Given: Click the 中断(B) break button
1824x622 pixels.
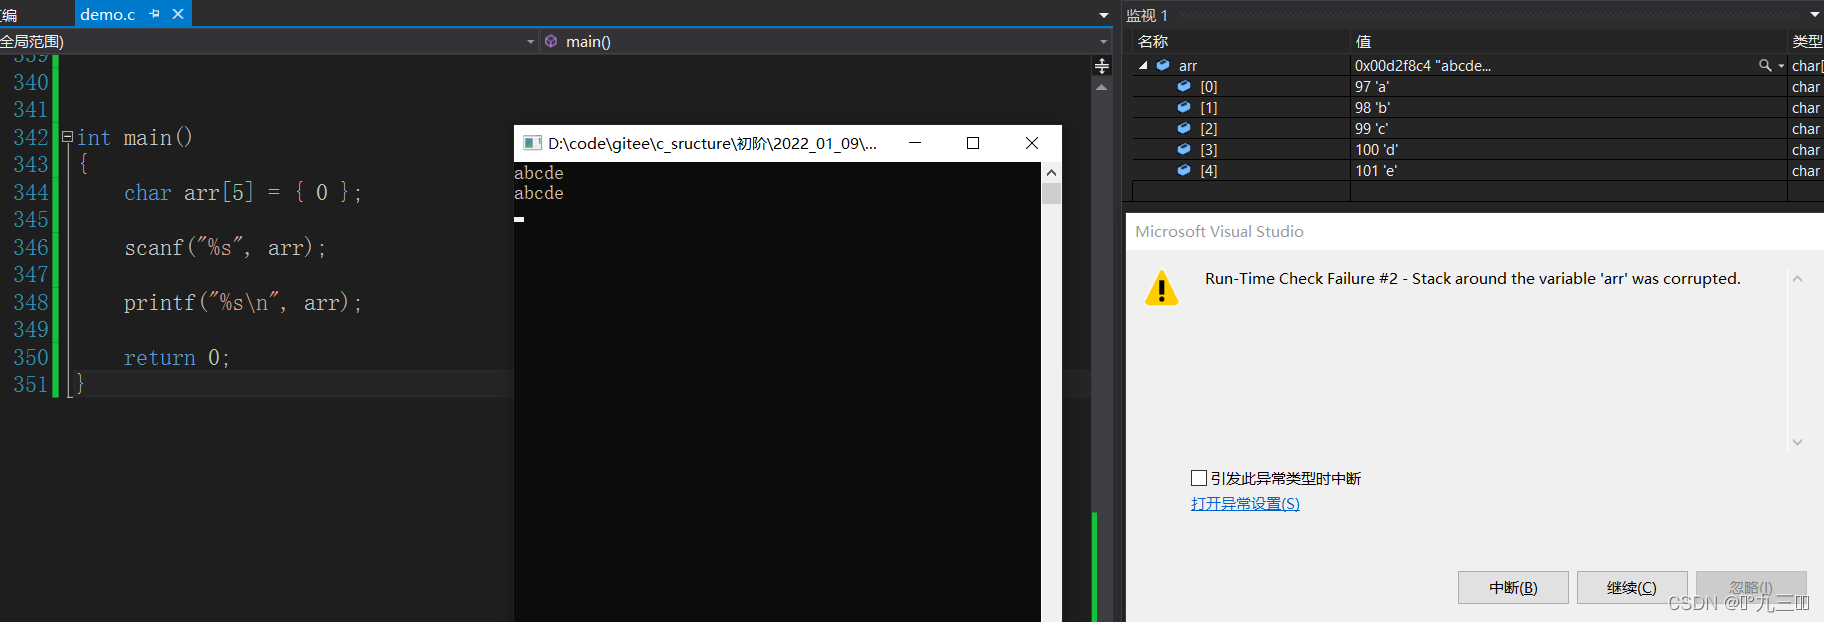Looking at the screenshot, I should [1512, 588].
